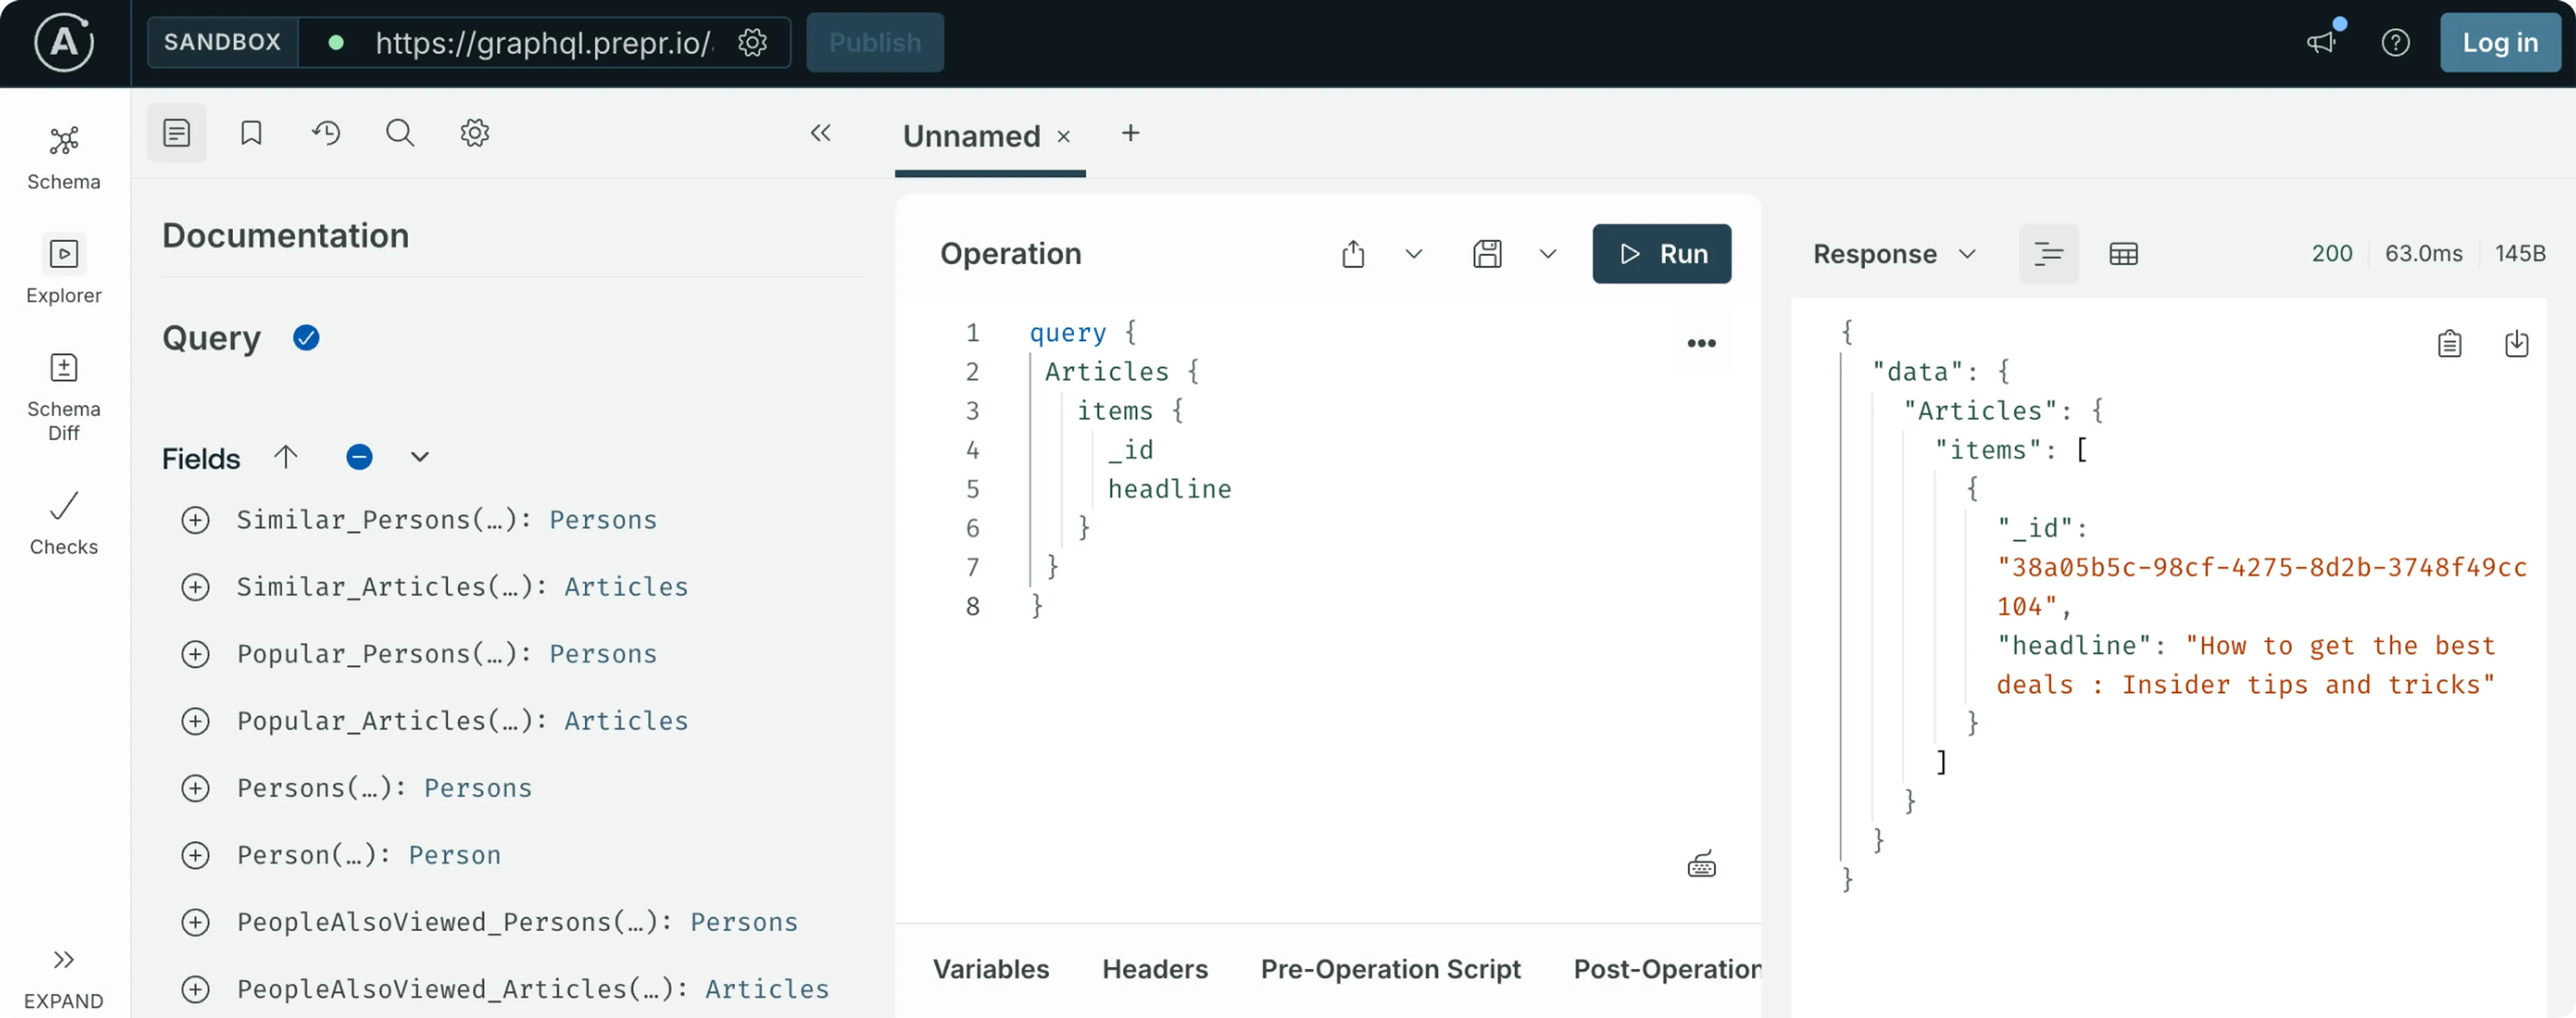Viewport: 2576px width, 1018px height.
Task: Expand the Popular_Articles field
Action: point(195,721)
